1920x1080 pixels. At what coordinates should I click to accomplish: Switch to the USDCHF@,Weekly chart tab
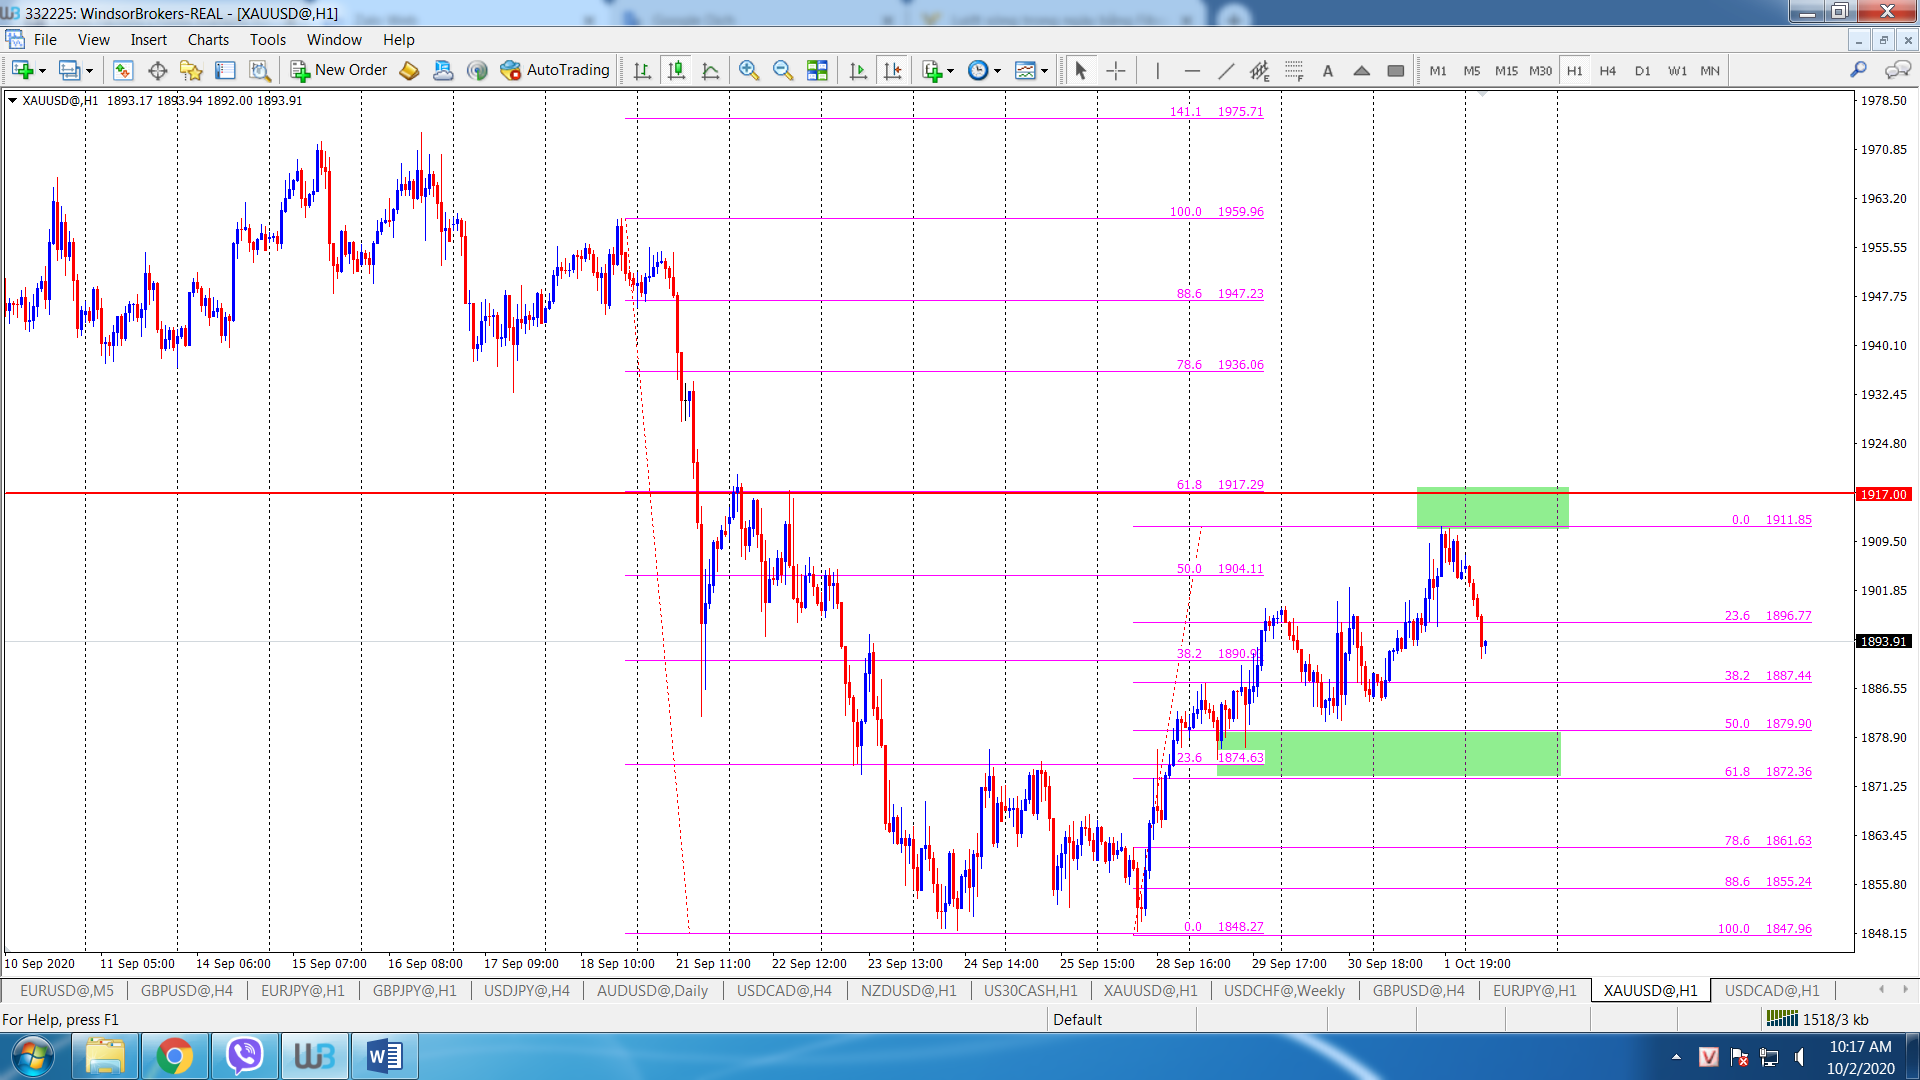[1284, 991]
